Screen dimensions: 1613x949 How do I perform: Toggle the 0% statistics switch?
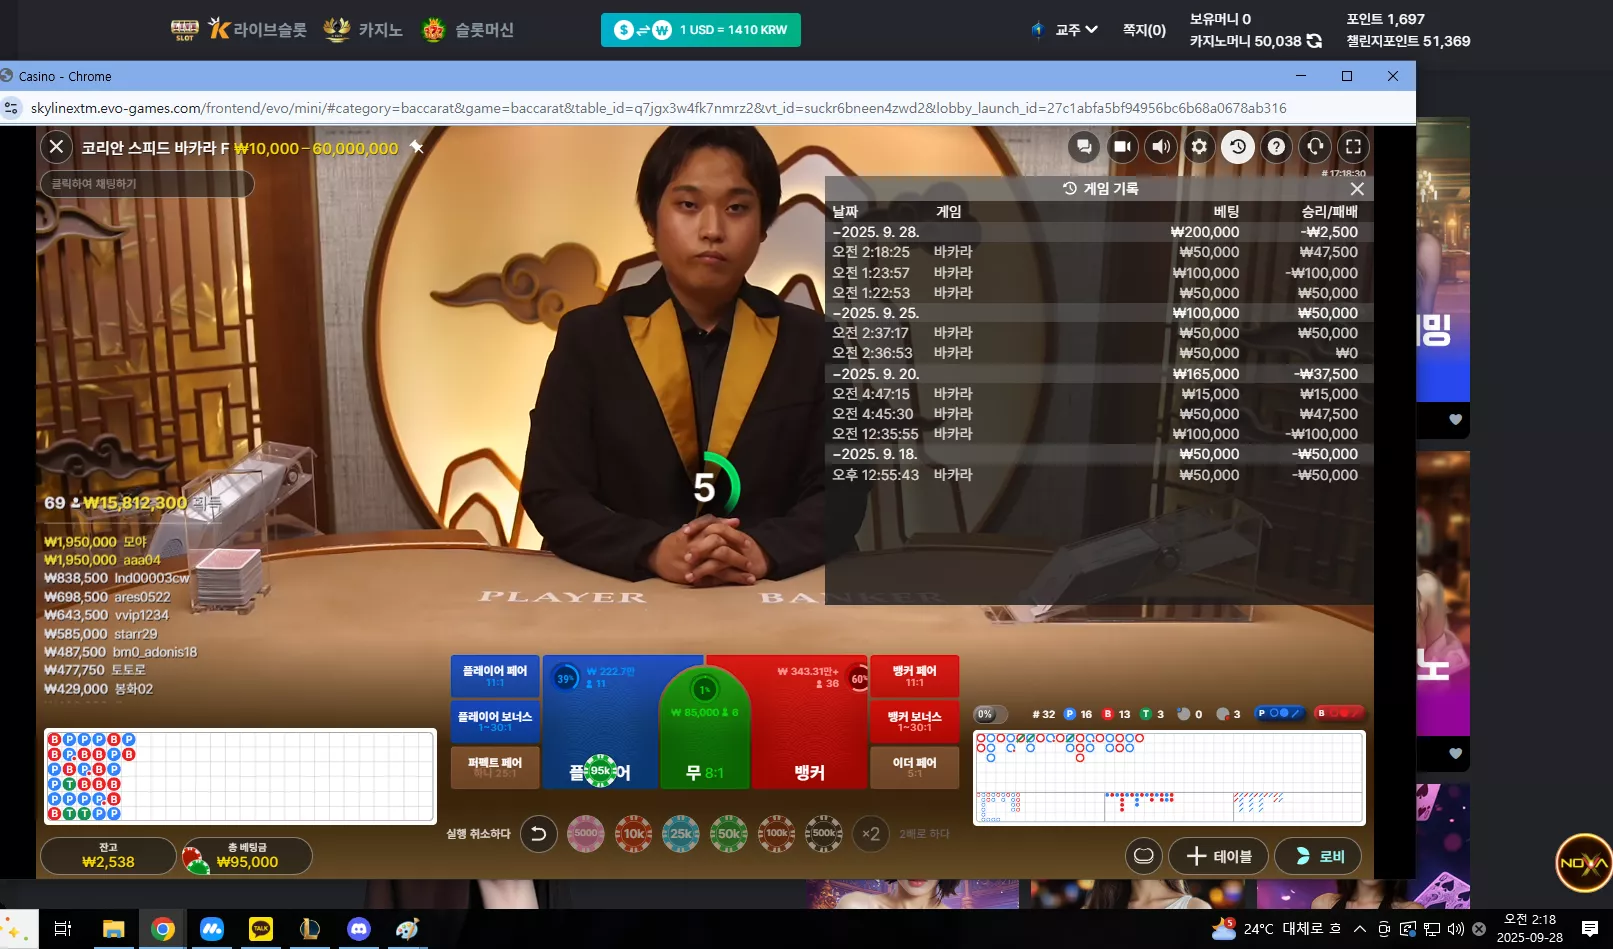click(x=991, y=714)
